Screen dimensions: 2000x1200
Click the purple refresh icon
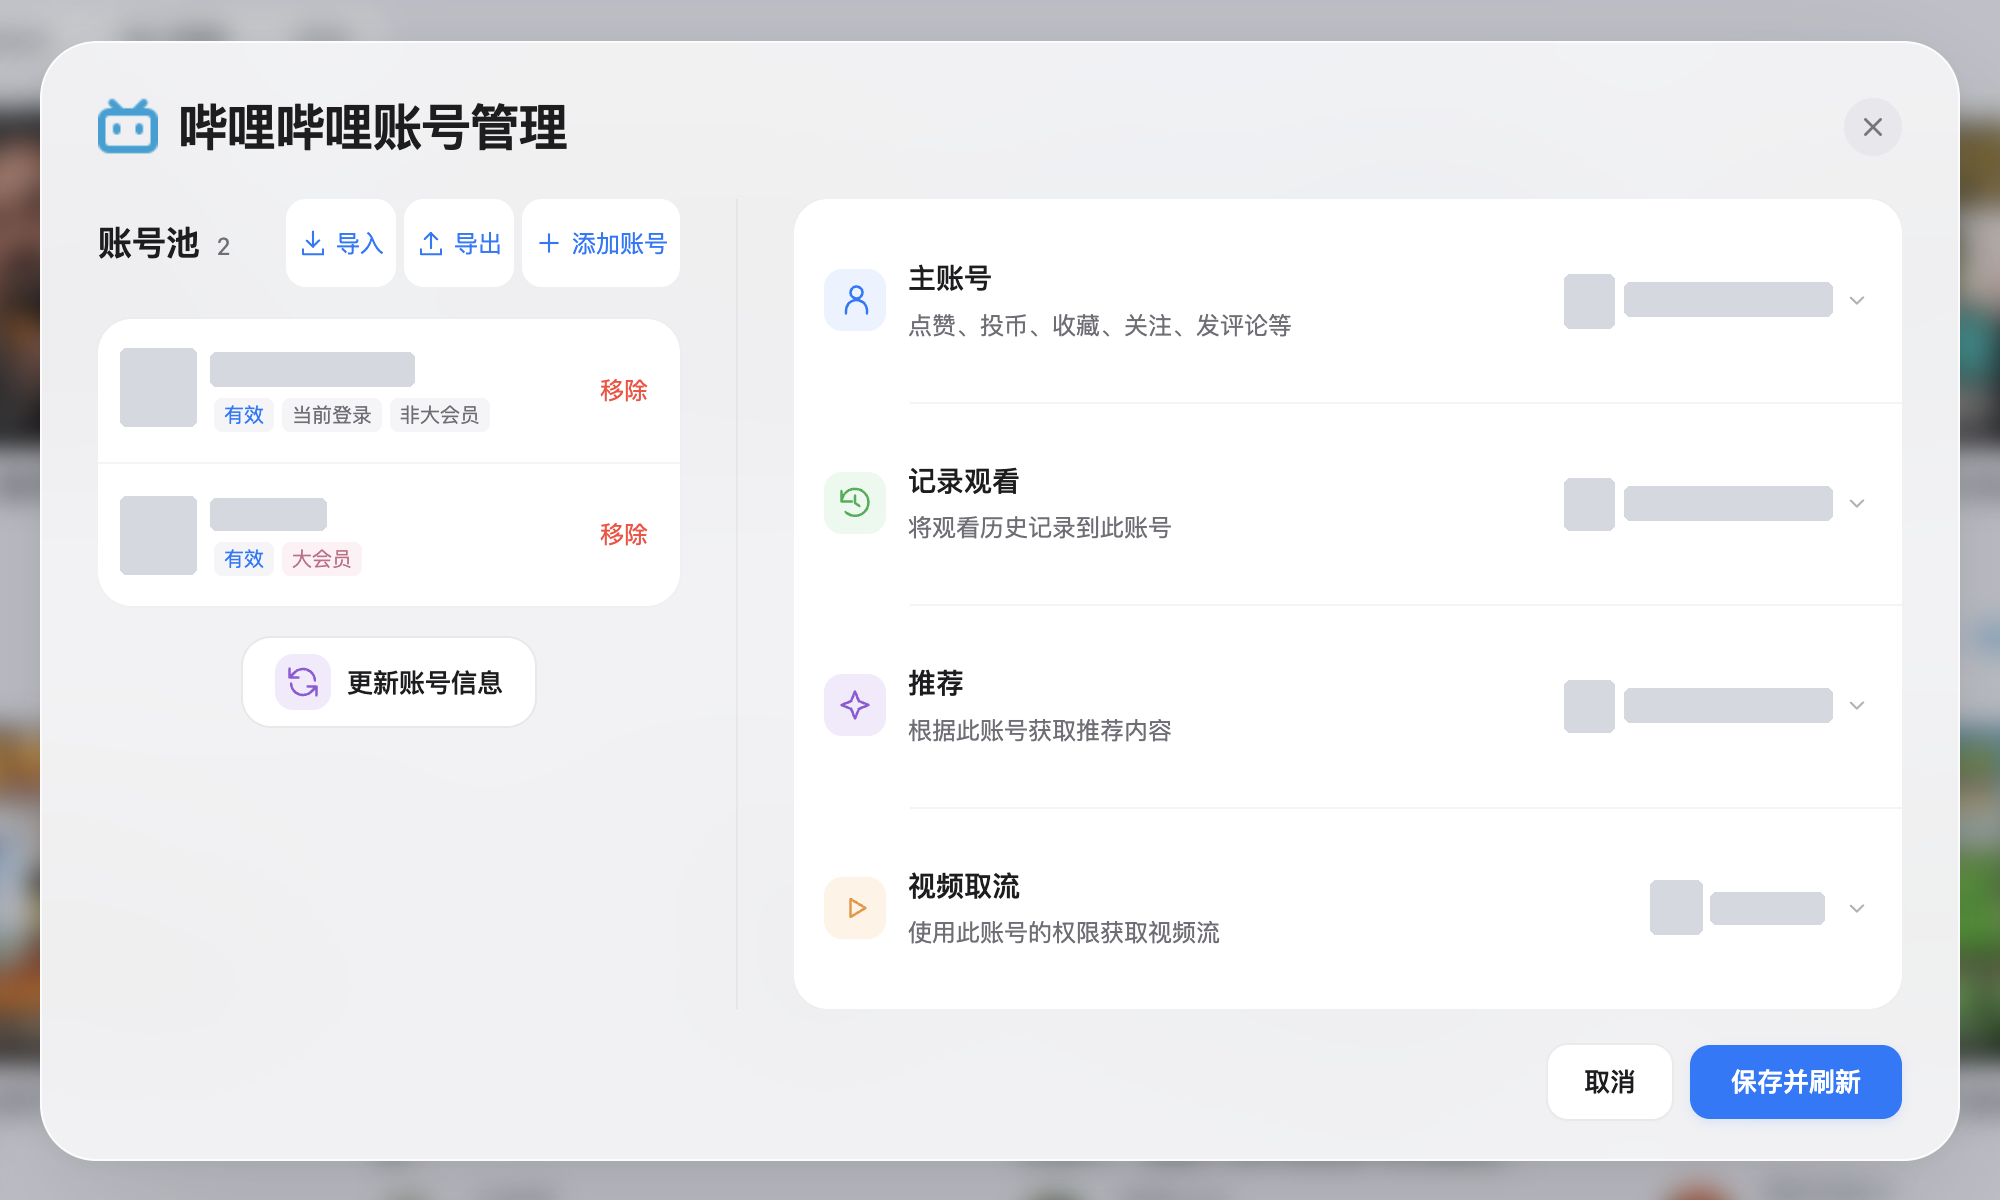(303, 682)
